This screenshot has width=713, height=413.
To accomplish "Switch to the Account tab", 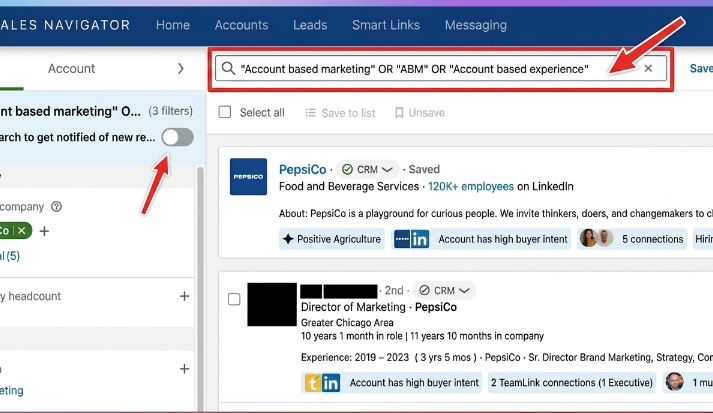I will [71, 69].
